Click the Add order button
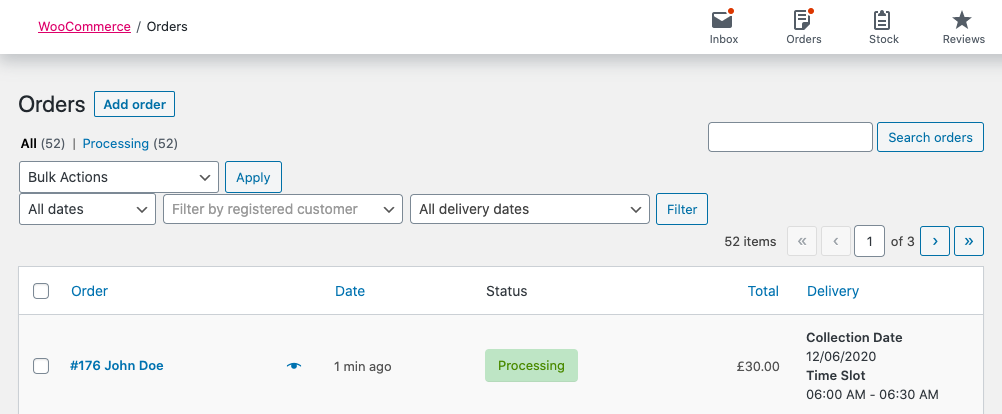The height and width of the screenshot is (414, 1002). (x=135, y=104)
